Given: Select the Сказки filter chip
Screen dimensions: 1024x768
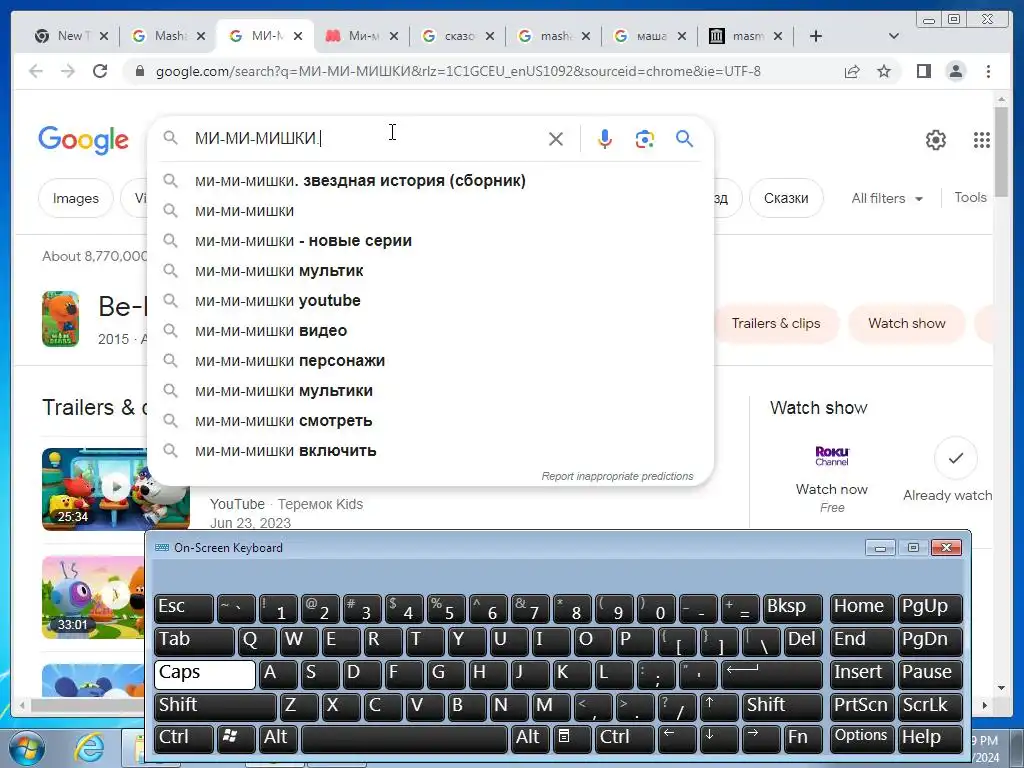Looking at the screenshot, I should pyautogui.click(x=786, y=198).
